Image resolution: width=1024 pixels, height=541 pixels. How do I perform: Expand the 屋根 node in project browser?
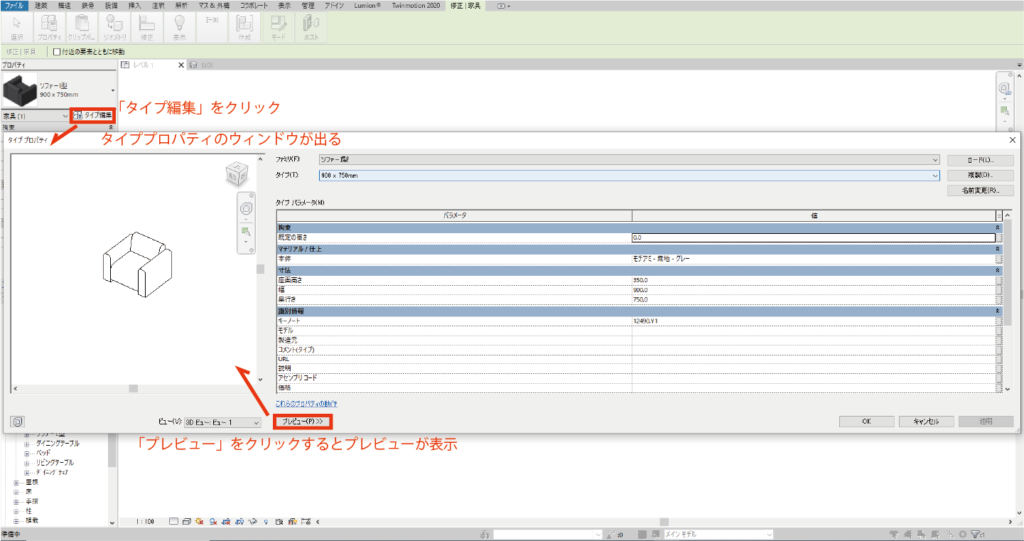[16, 482]
